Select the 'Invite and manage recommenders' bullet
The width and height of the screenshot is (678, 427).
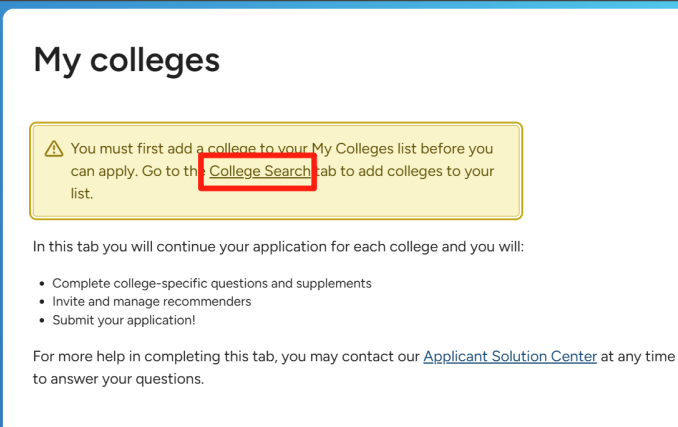152,302
